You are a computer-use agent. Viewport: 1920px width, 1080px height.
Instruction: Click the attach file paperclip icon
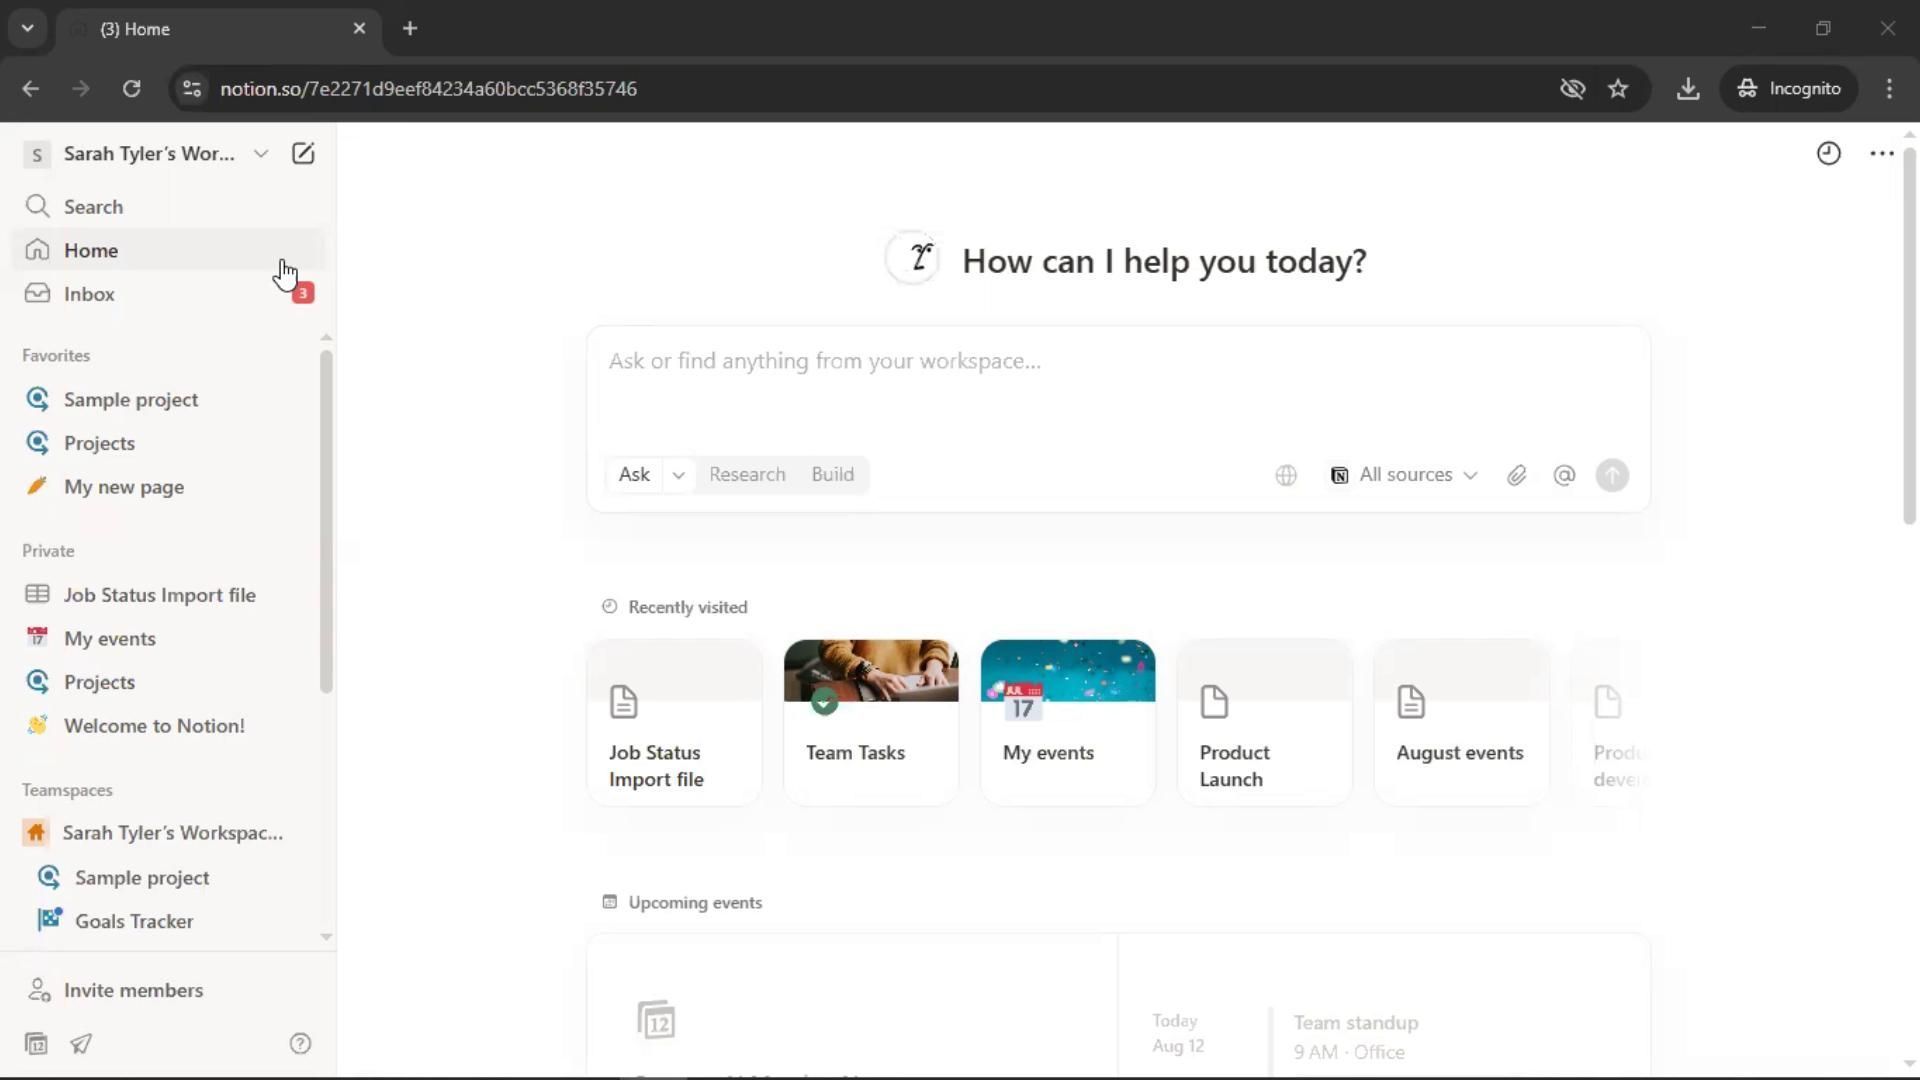coord(1516,476)
